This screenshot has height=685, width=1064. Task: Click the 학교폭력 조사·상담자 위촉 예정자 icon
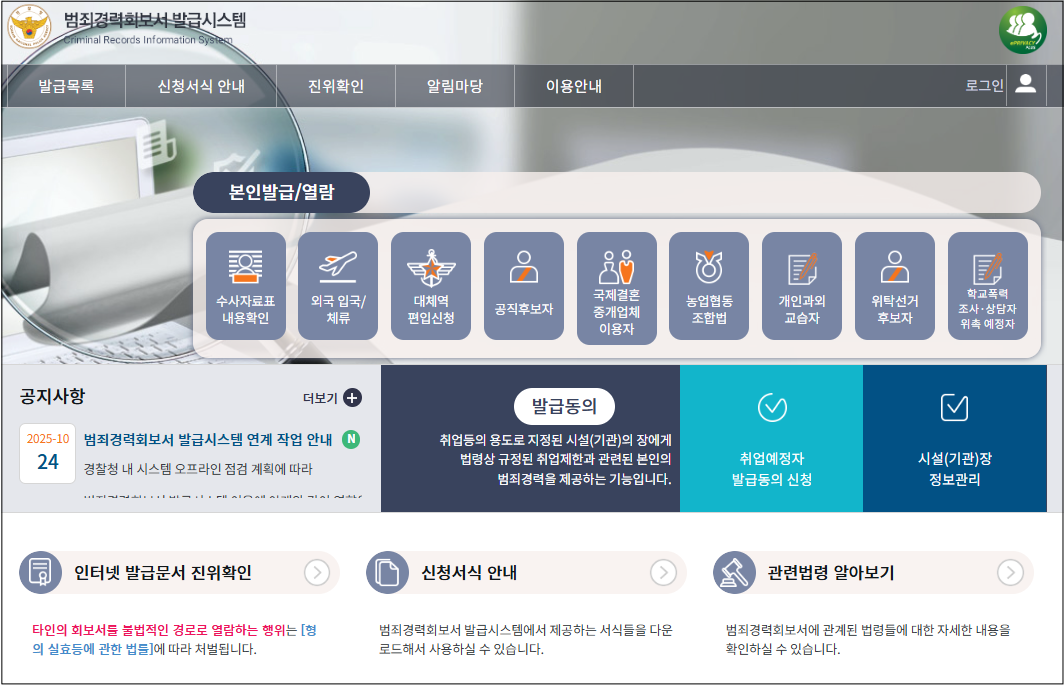(987, 285)
